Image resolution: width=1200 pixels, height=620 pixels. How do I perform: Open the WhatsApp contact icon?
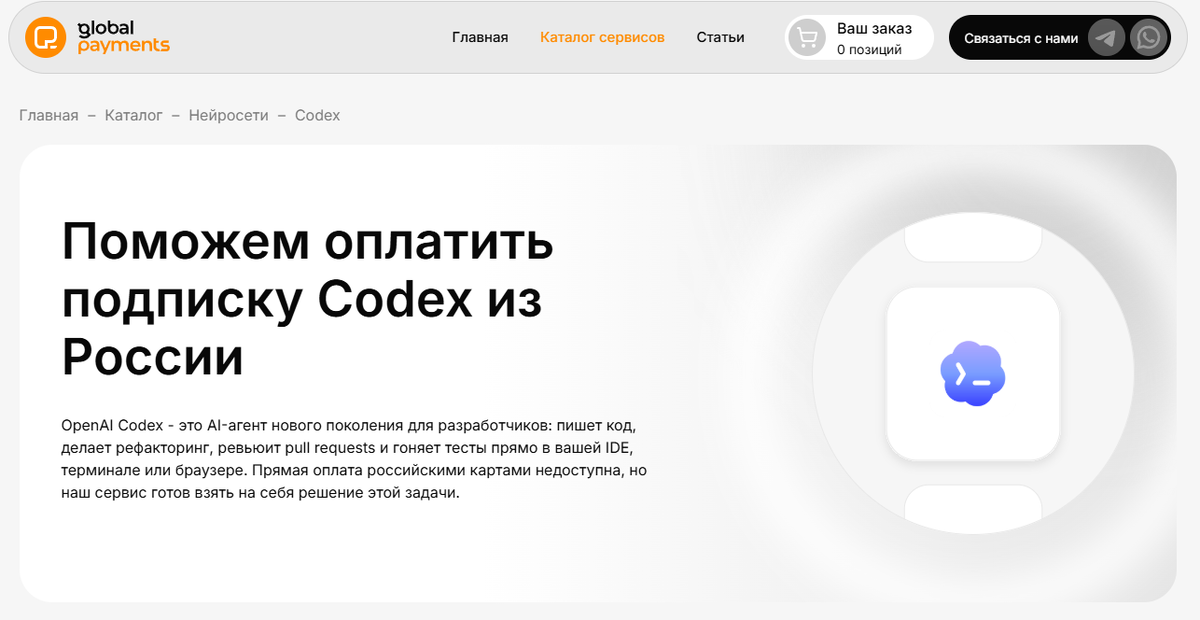[x=1148, y=38]
